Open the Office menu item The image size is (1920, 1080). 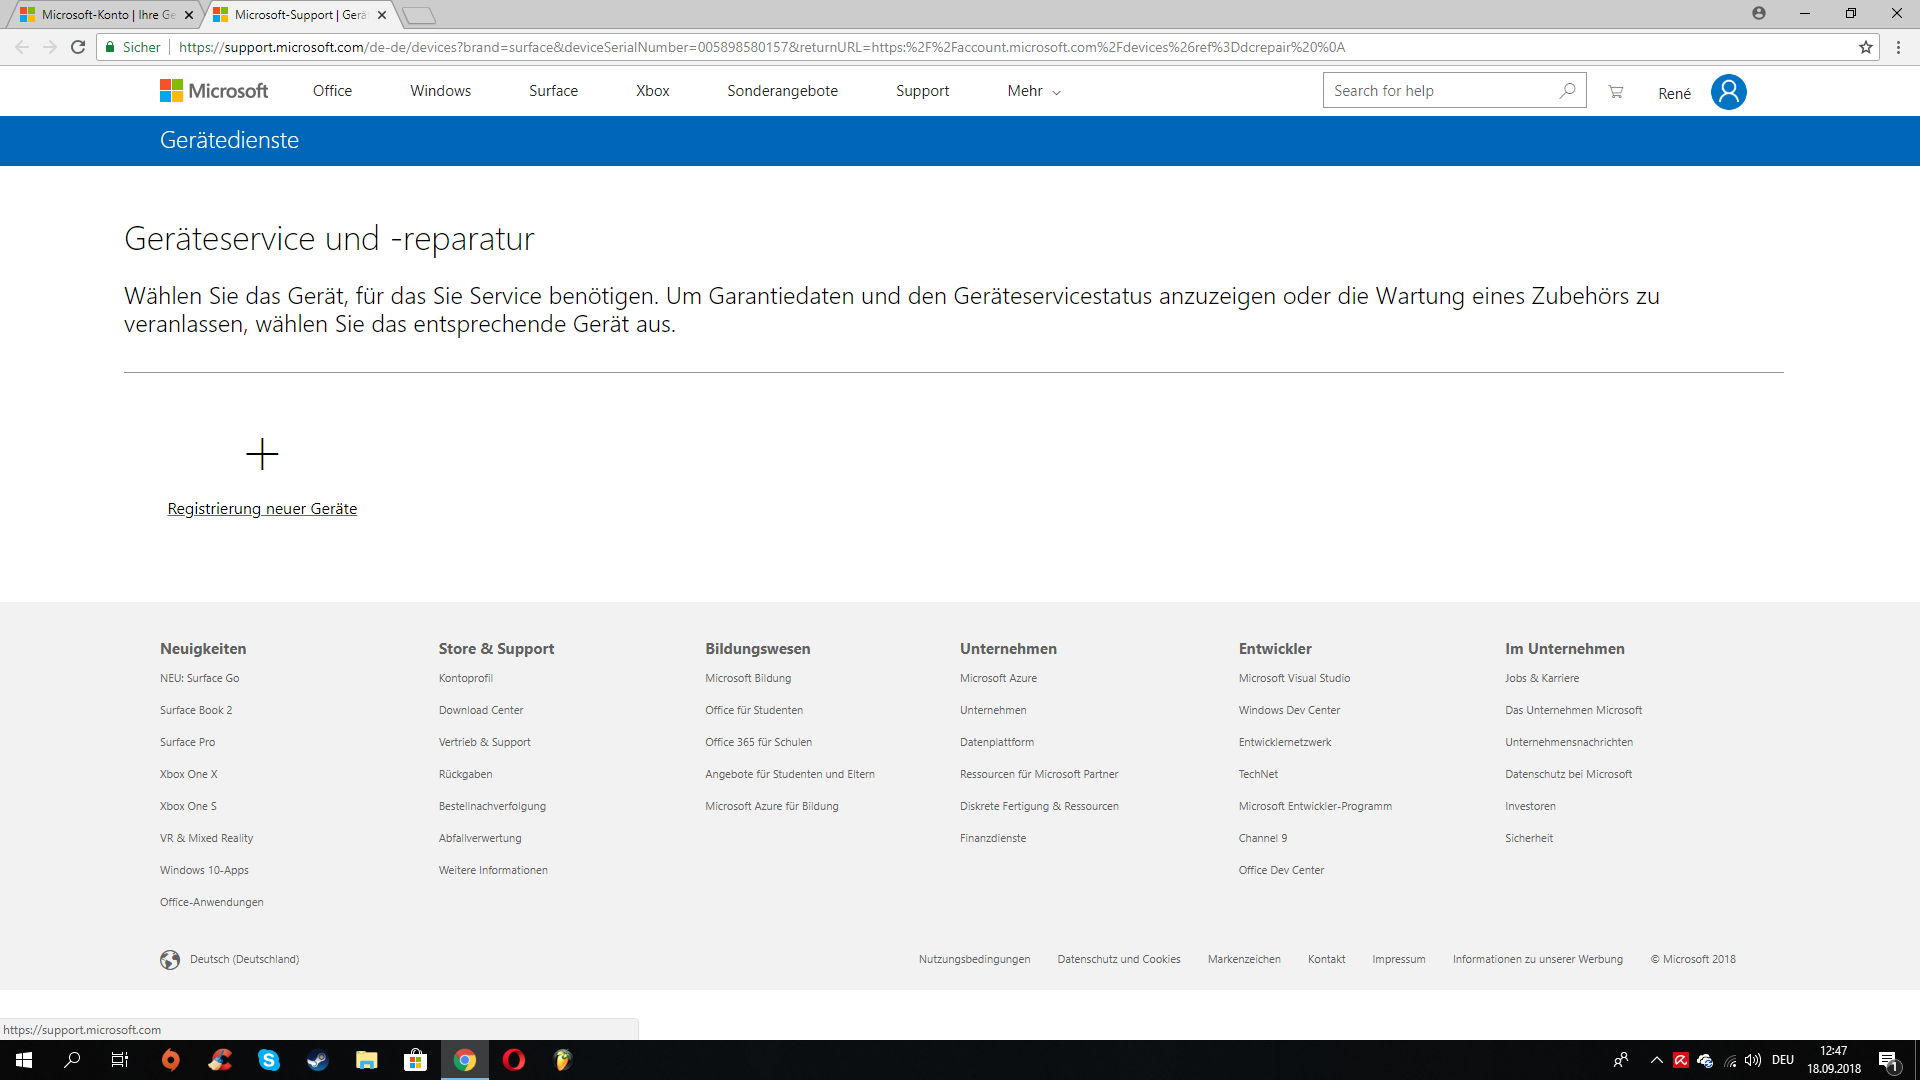pos(332,91)
